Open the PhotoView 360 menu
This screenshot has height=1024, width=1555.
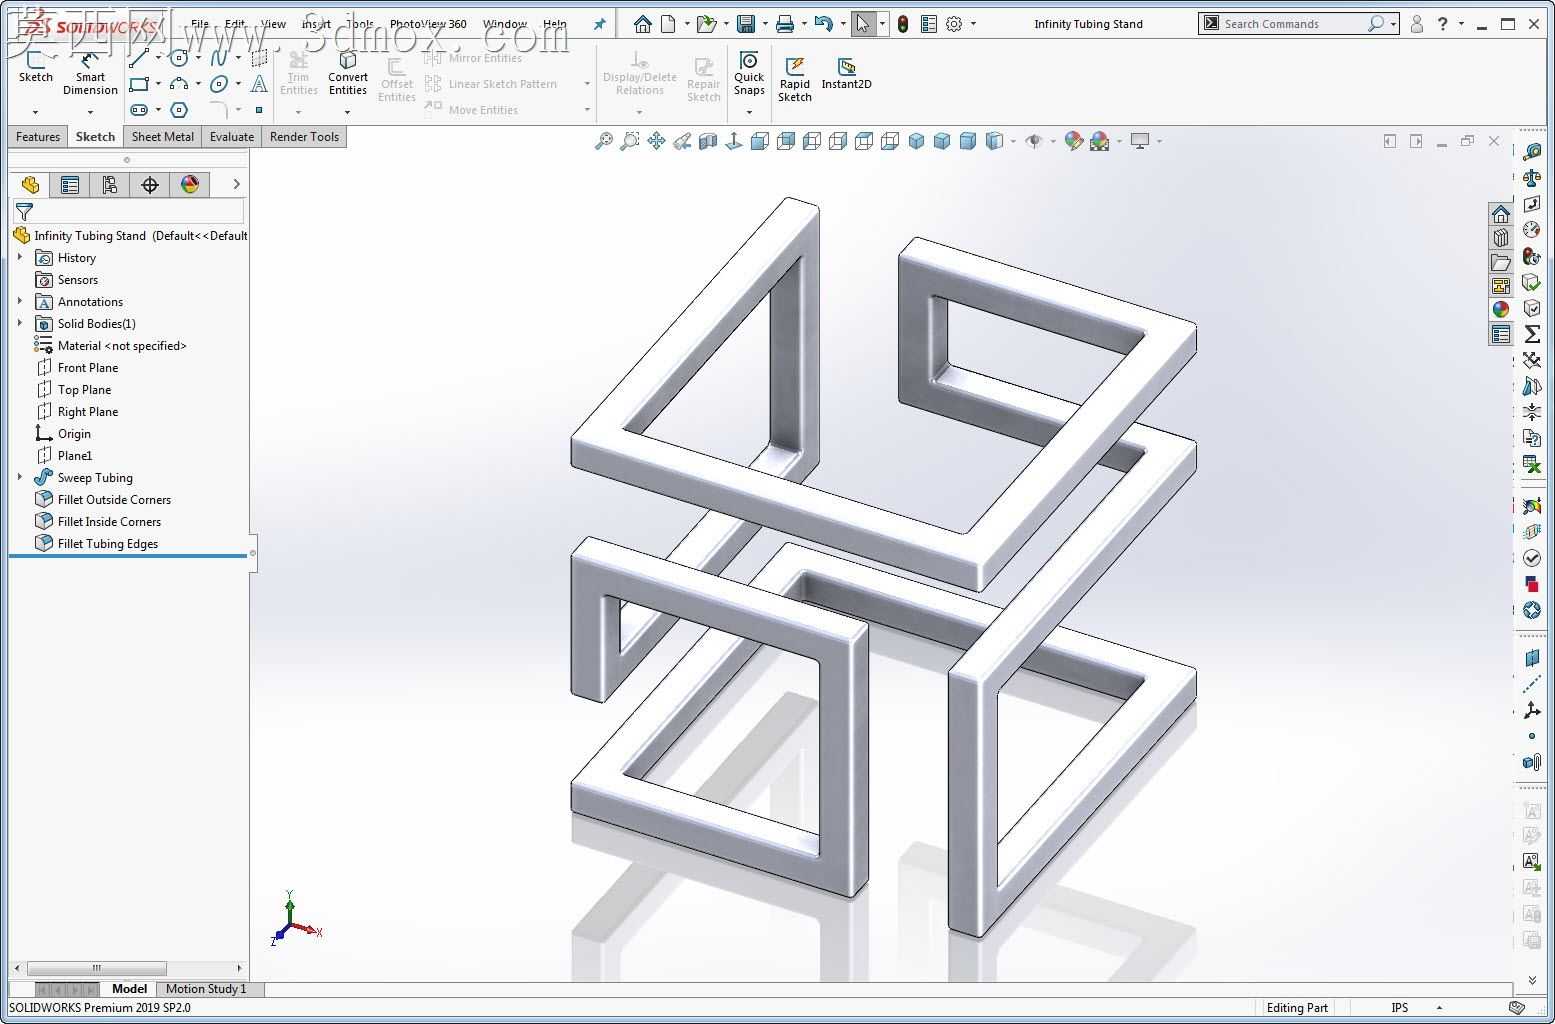click(428, 24)
